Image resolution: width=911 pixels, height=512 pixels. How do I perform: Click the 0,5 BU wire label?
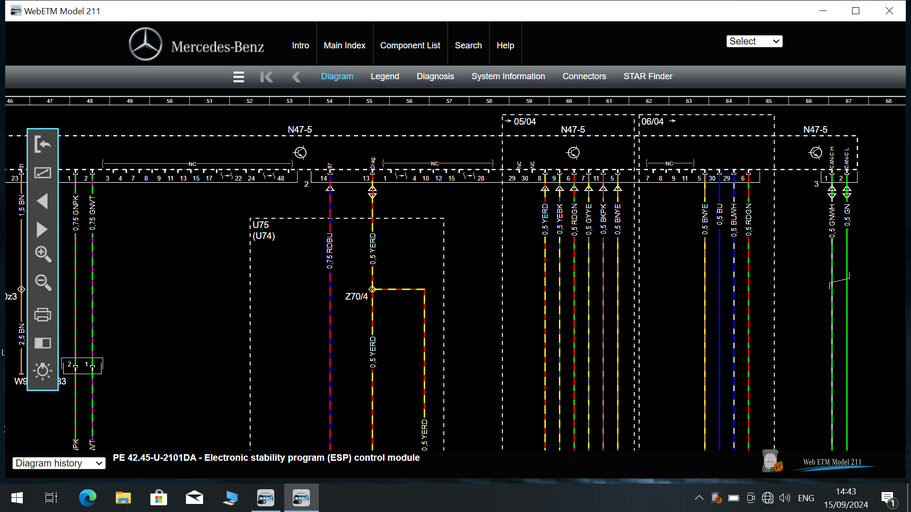(719, 215)
